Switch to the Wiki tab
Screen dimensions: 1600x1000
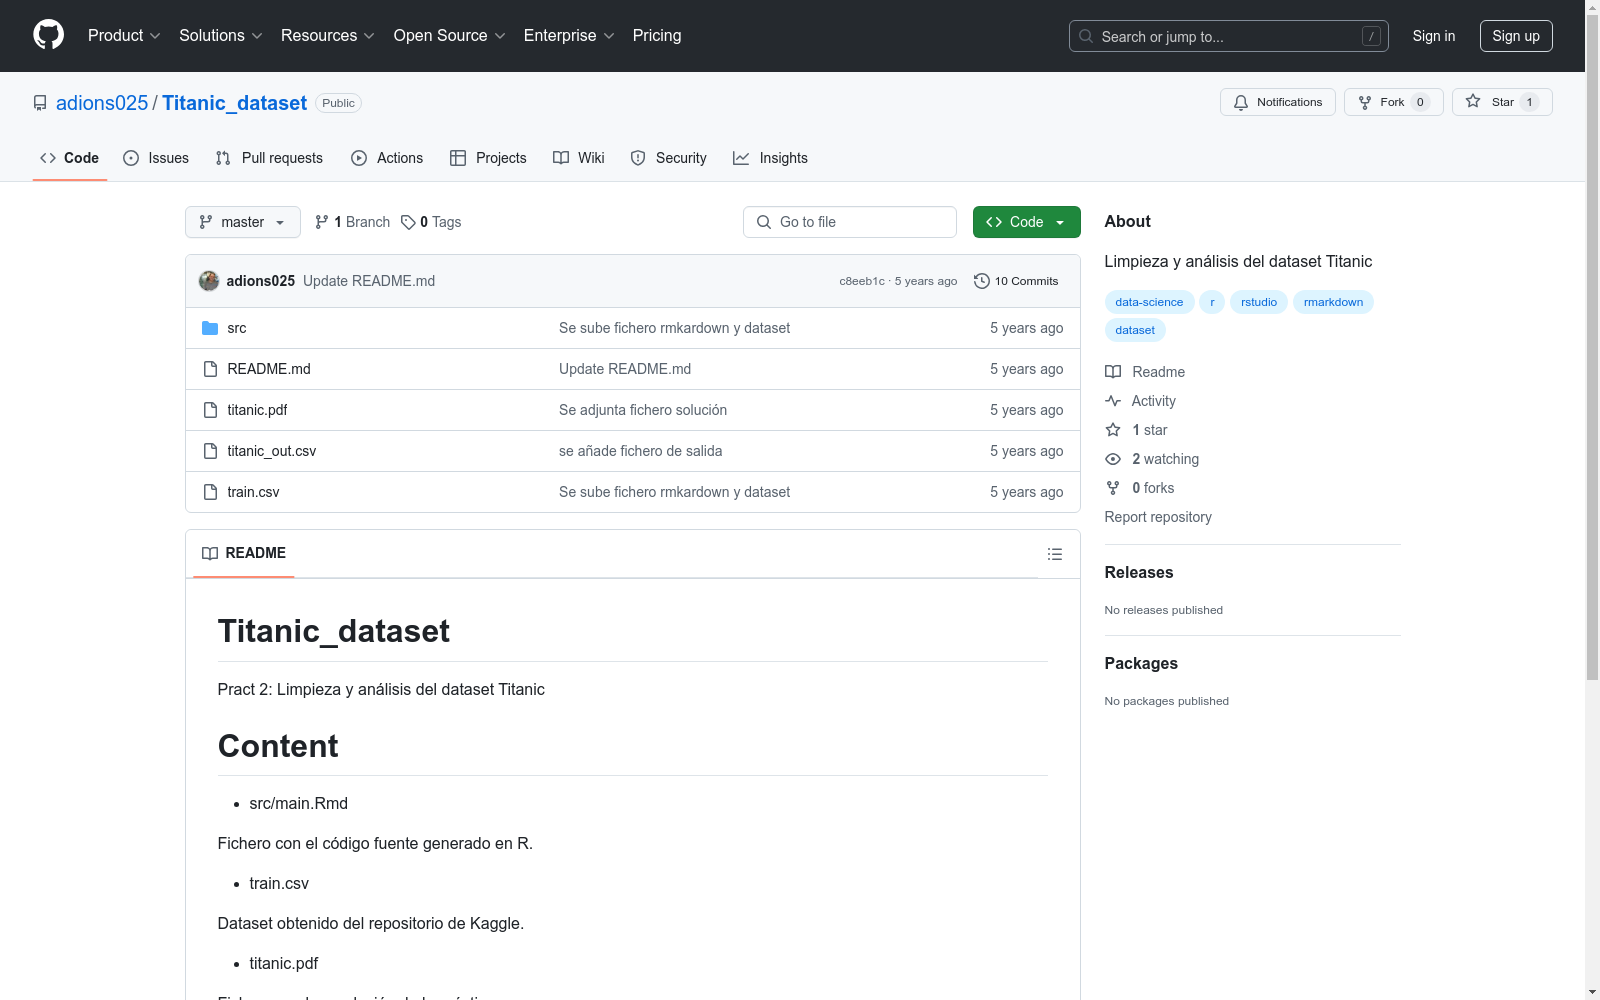579,158
